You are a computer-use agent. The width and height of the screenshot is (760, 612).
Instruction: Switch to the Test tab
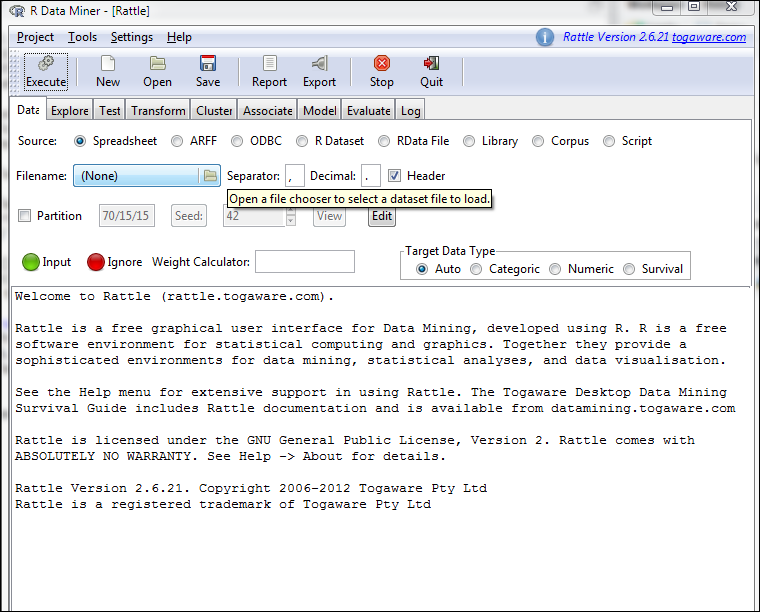pos(110,110)
